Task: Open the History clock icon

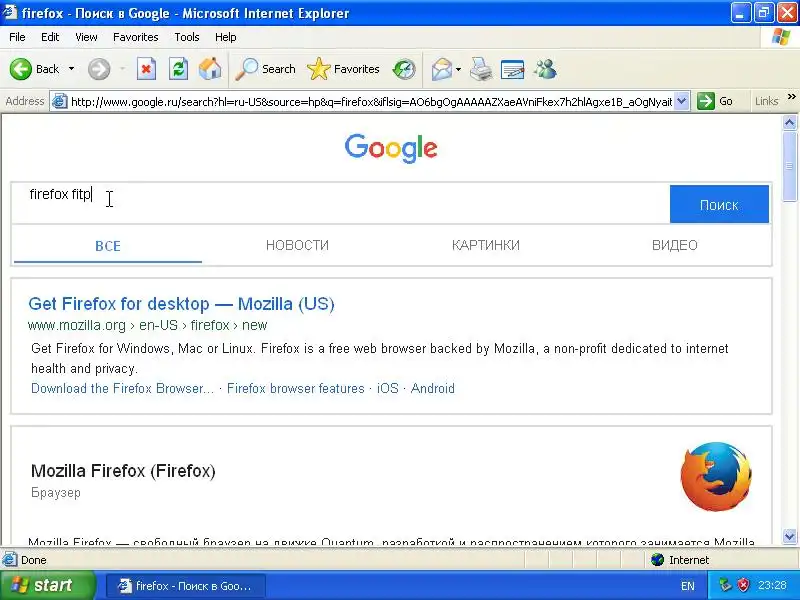Action: [x=404, y=69]
